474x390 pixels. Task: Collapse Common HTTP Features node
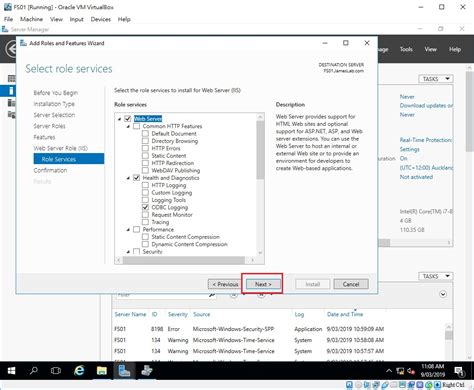128,126
